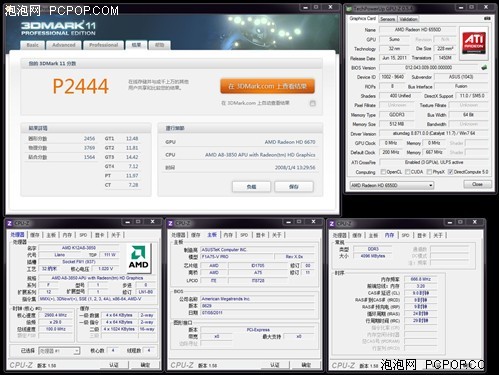
Task: Toggle automatic view results on 3DMark.com checkbox
Action: (312, 103)
